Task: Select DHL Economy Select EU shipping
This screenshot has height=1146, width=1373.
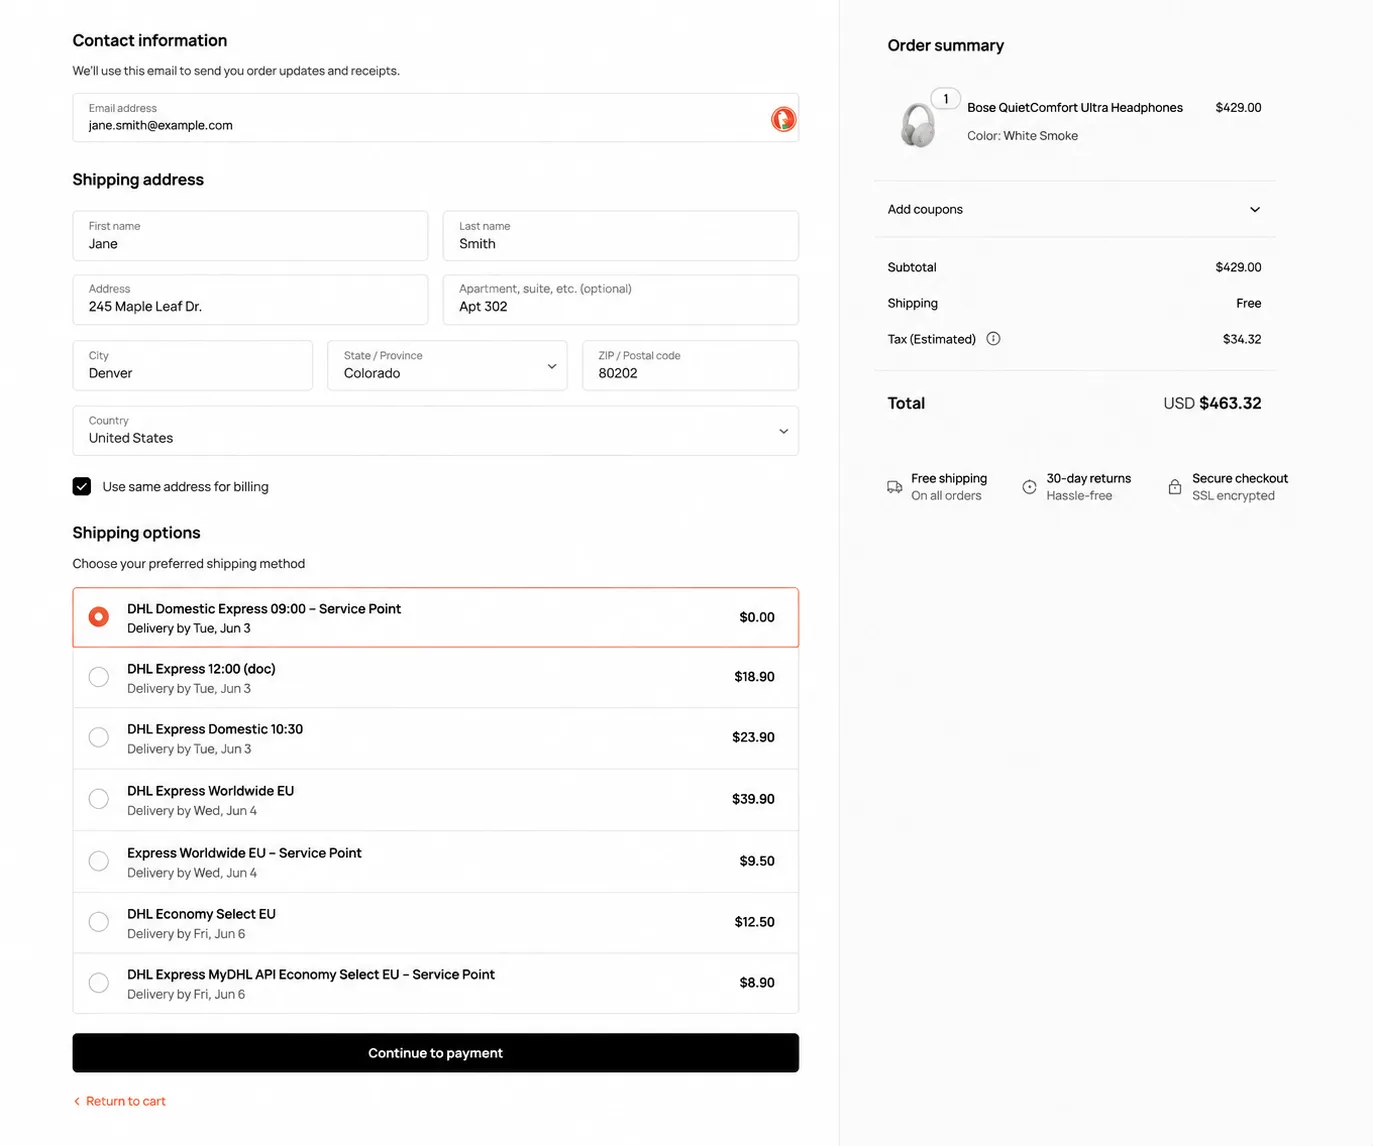Action: (x=435, y=923)
